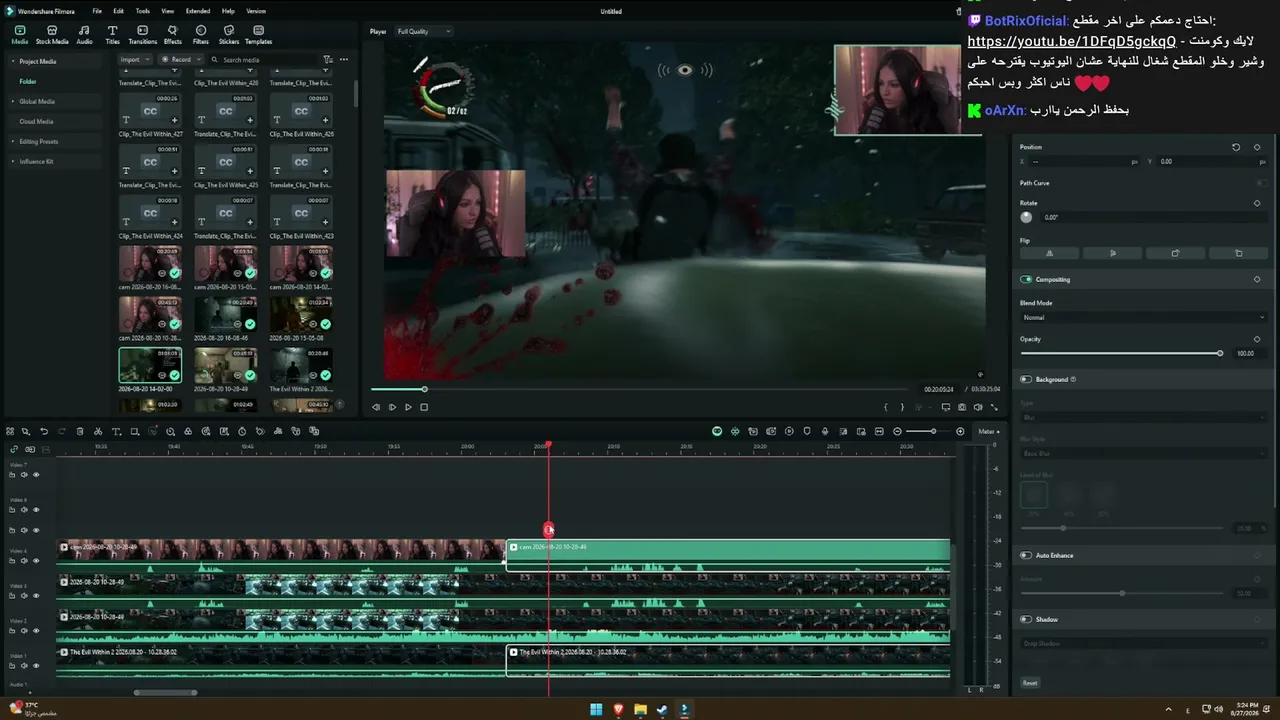The height and width of the screenshot is (720, 1280).
Task: Open the Record dropdown
Action: coord(181,59)
